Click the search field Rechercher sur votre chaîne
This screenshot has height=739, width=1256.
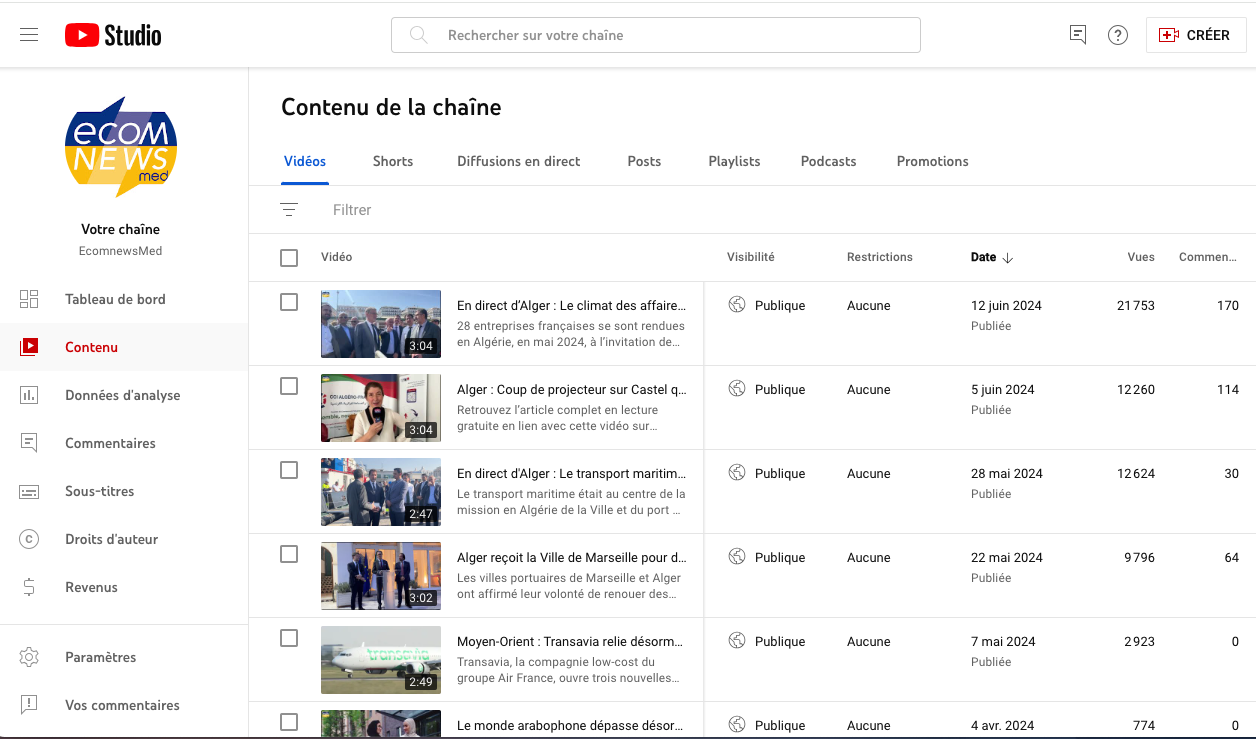(x=655, y=35)
